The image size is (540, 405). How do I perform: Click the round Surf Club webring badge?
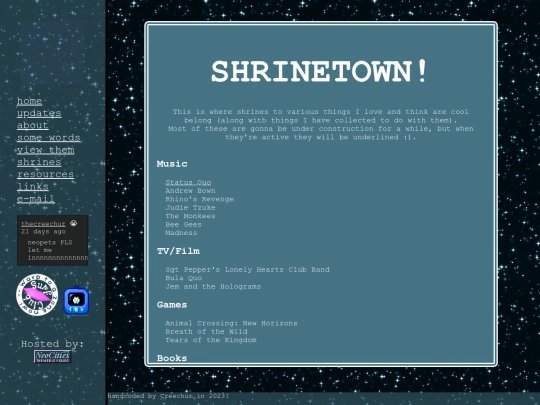(x=37, y=295)
